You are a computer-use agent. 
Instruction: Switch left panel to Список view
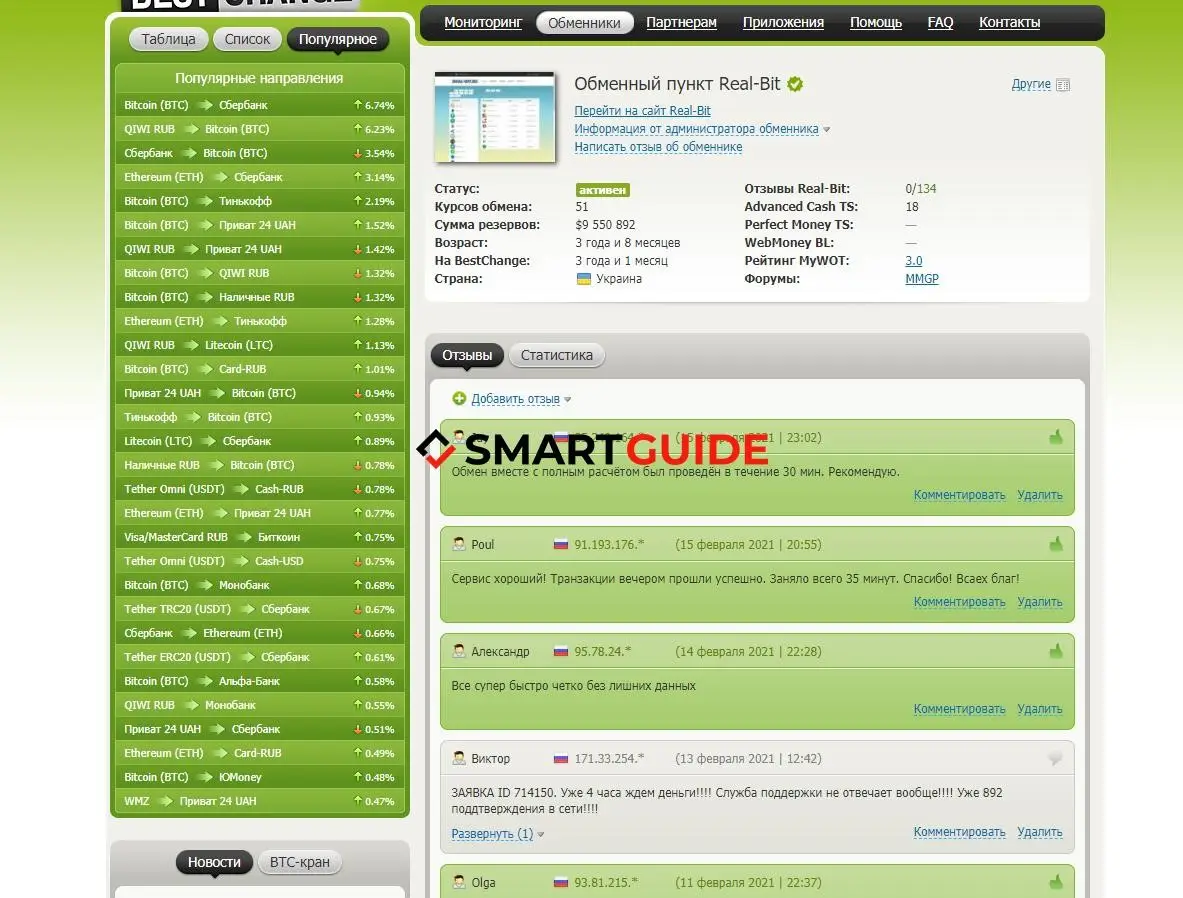[x=247, y=39]
